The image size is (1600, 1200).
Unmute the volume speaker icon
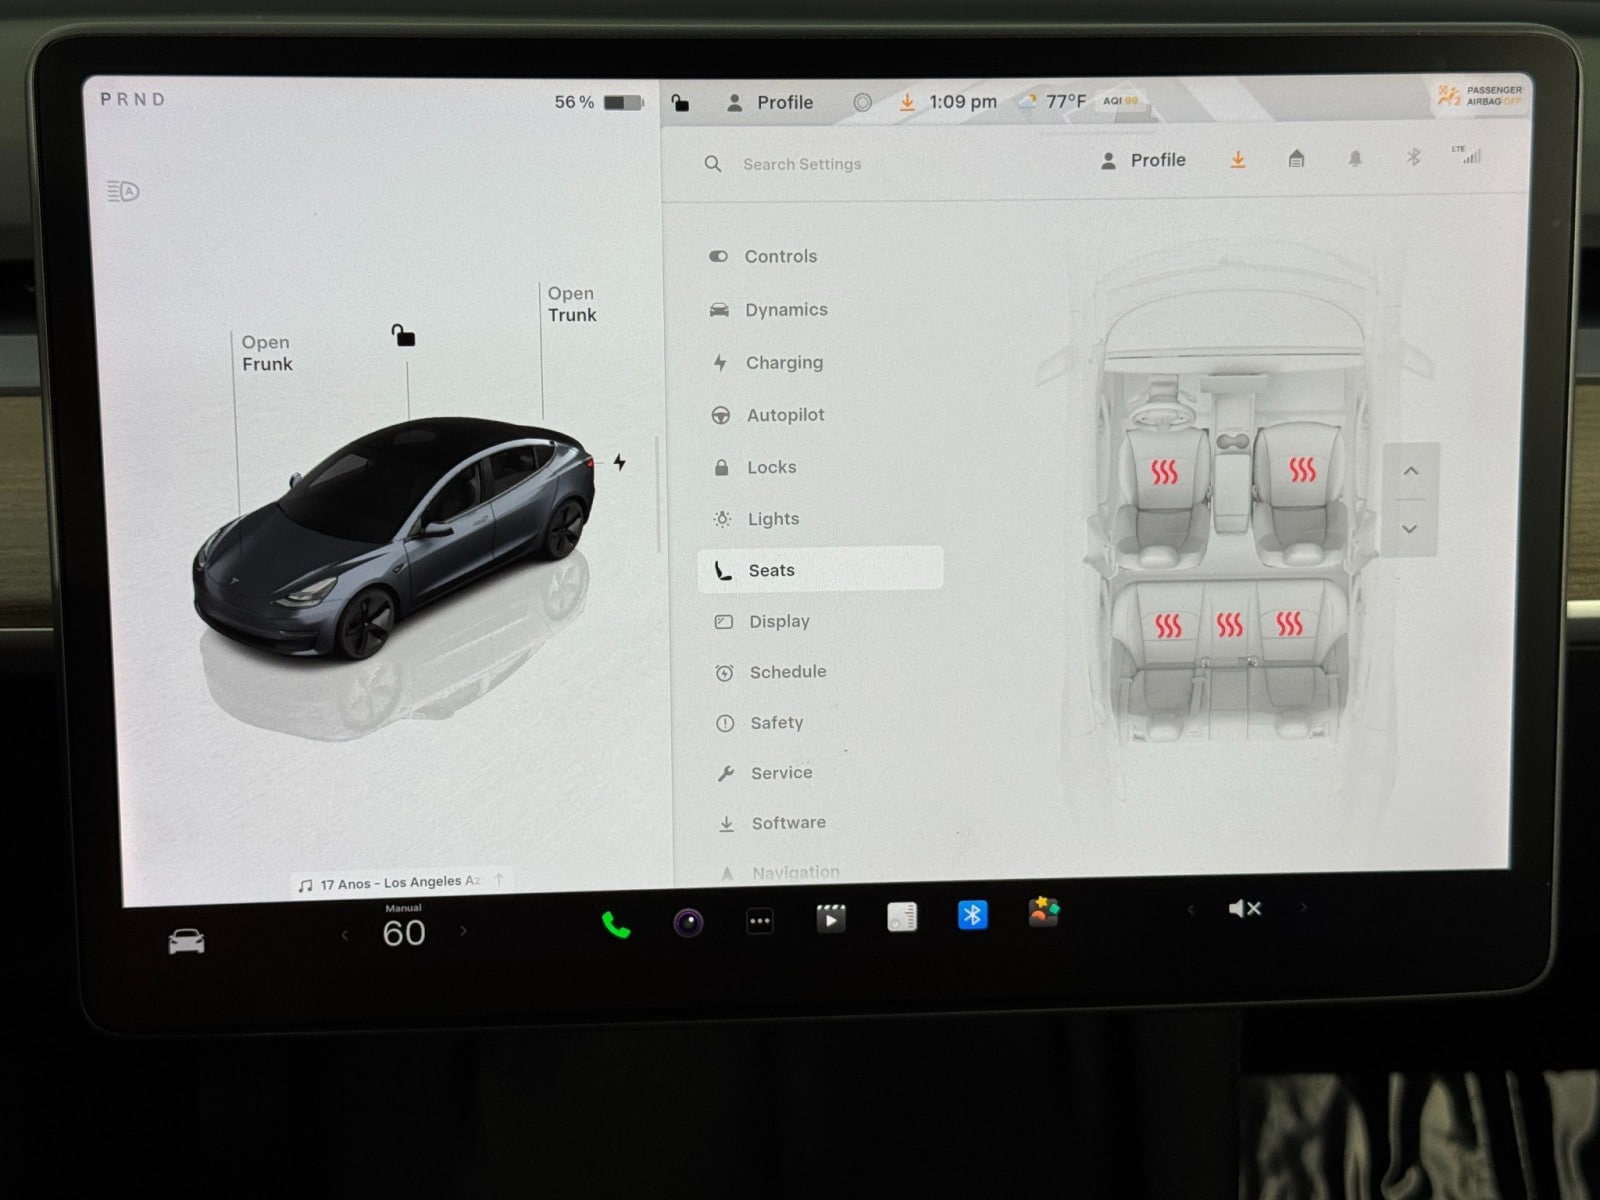1244,908
